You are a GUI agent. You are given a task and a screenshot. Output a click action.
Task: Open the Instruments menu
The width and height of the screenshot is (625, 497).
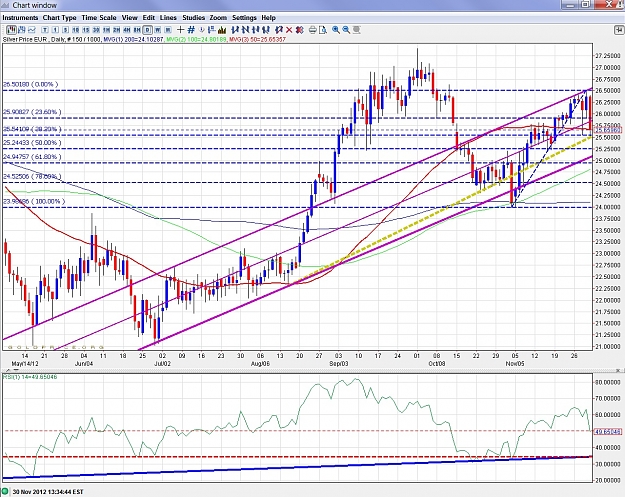(x=20, y=18)
